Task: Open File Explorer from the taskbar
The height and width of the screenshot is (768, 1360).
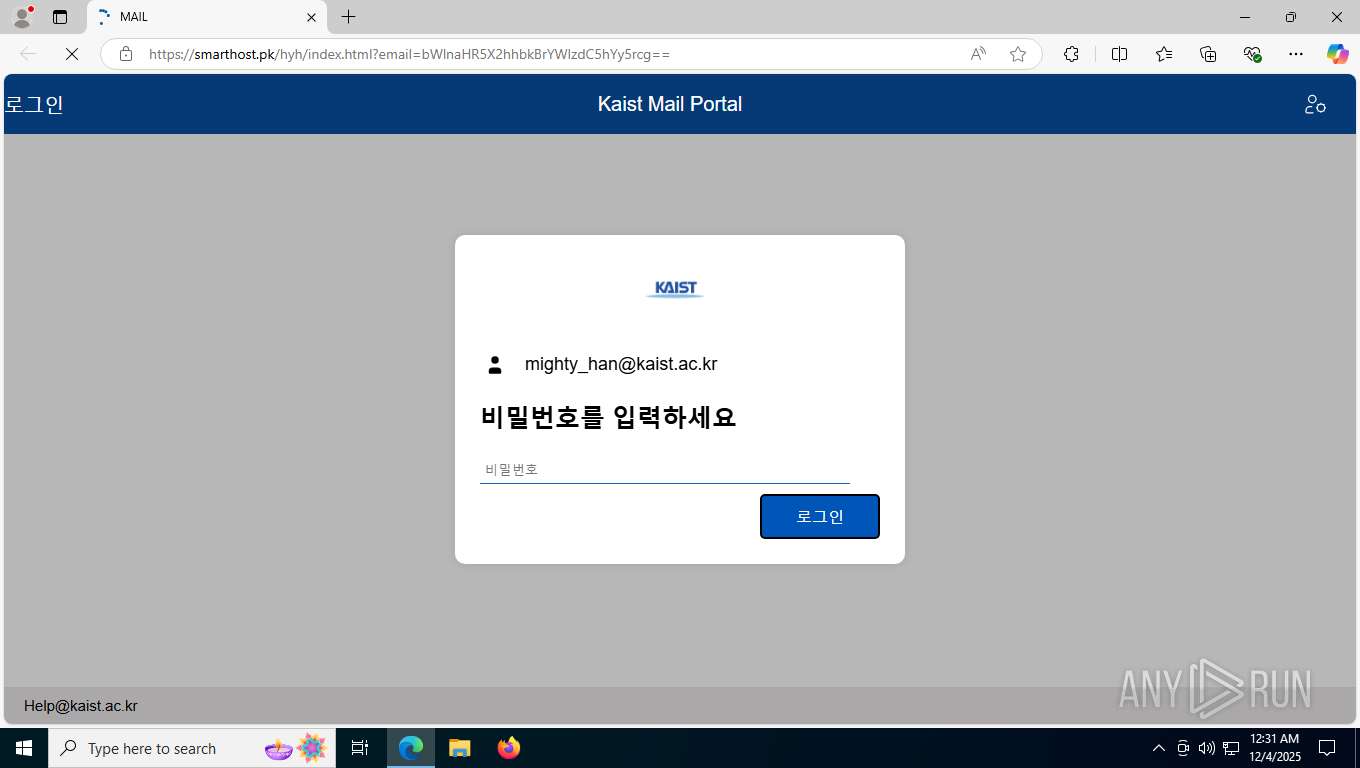Action: tap(460, 748)
